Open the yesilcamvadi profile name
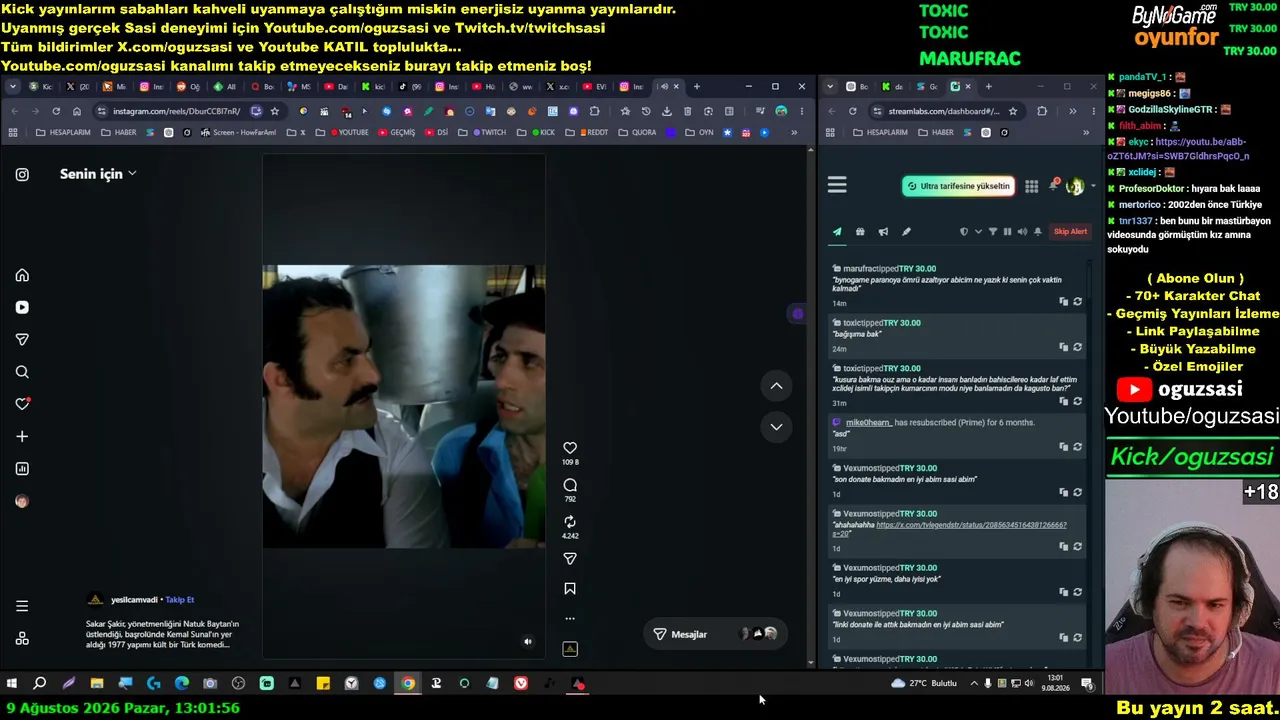 pos(135,600)
